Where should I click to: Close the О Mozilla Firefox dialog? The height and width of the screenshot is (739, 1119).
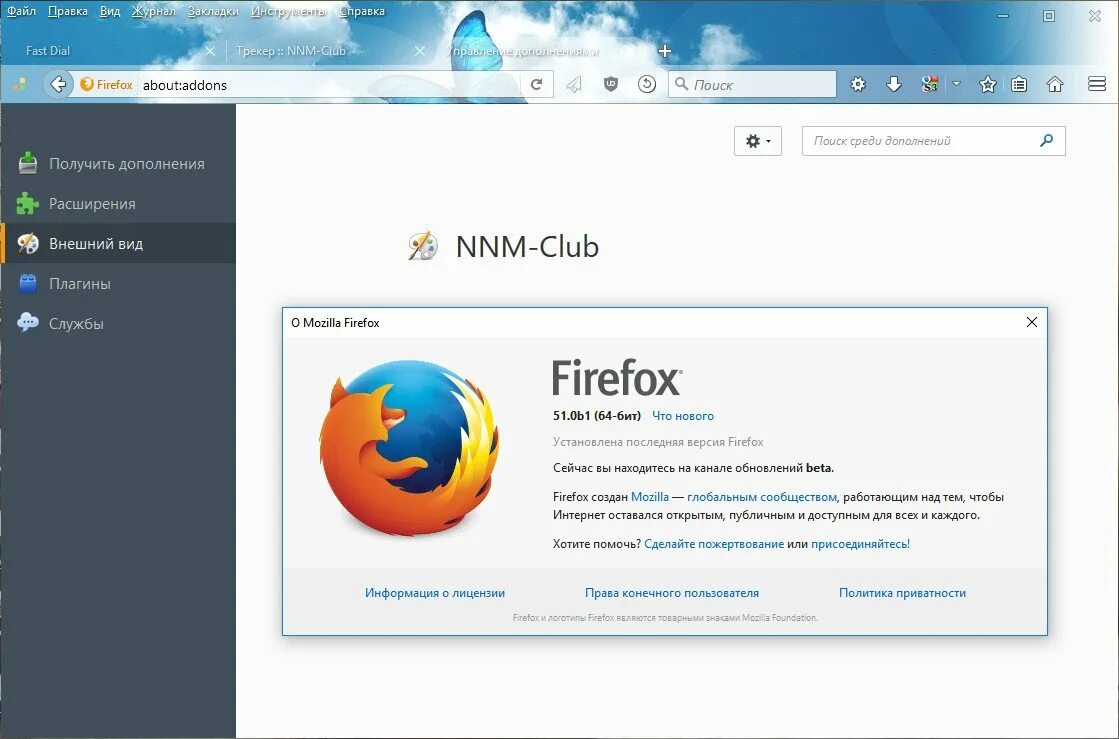coord(1031,322)
